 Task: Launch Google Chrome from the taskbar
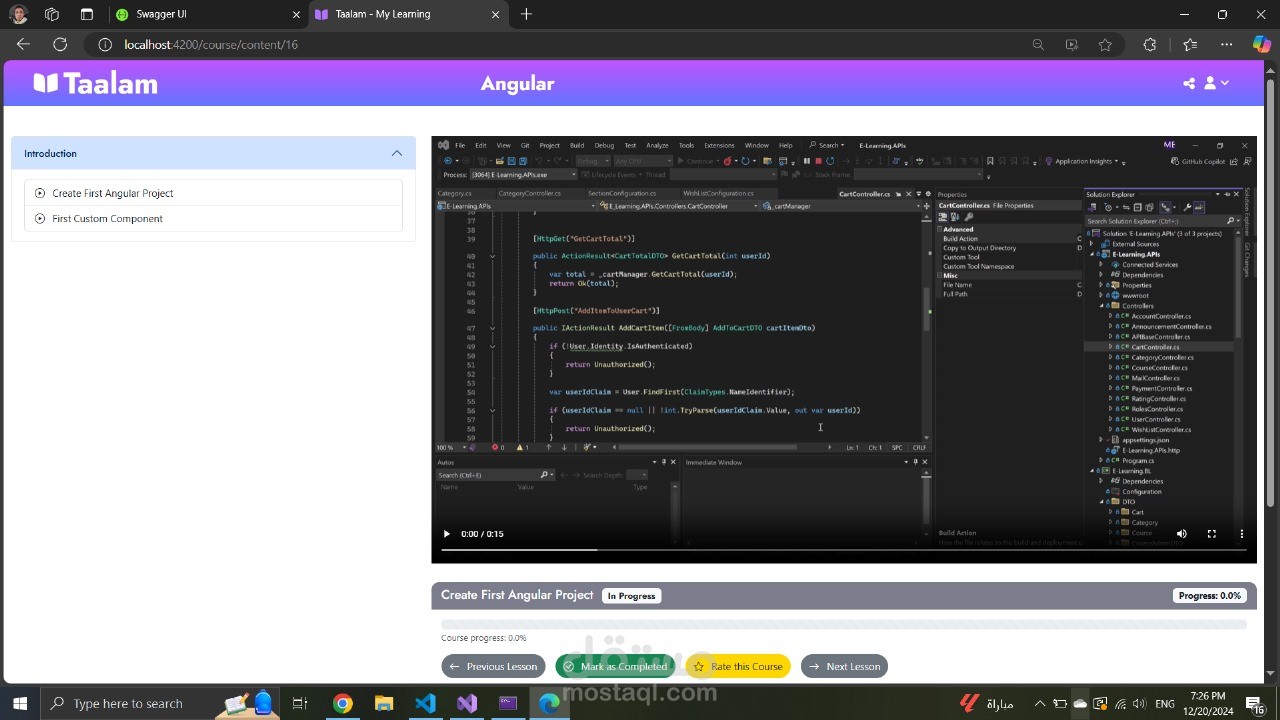[343, 703]
